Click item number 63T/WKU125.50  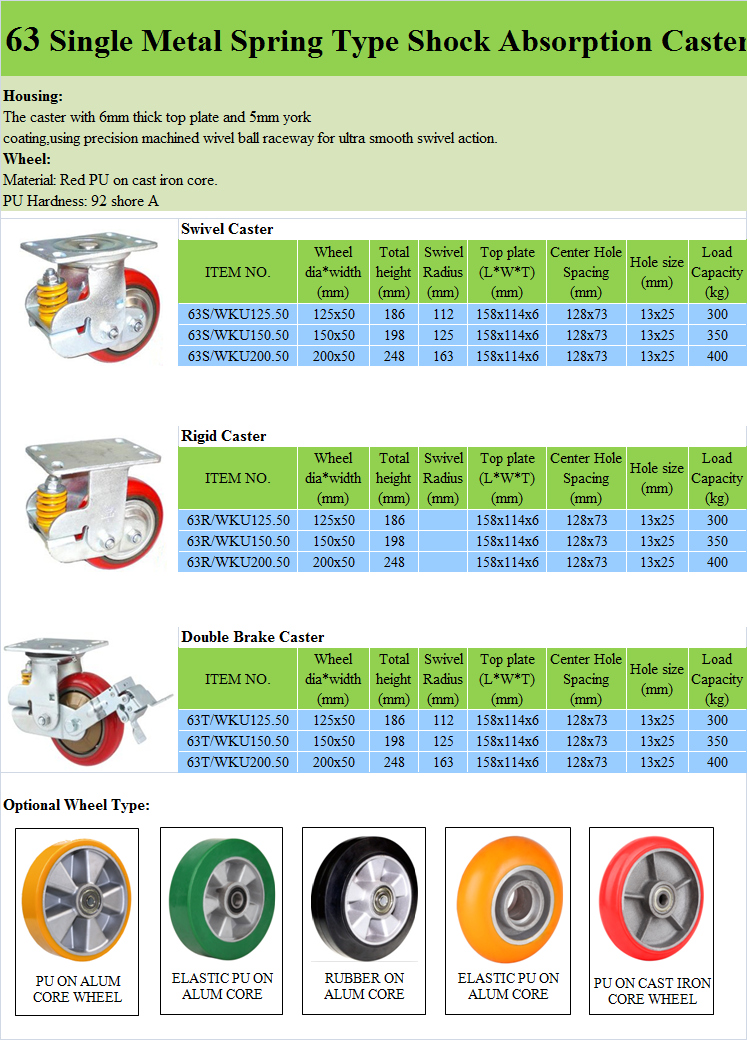[x=238, y=720]
